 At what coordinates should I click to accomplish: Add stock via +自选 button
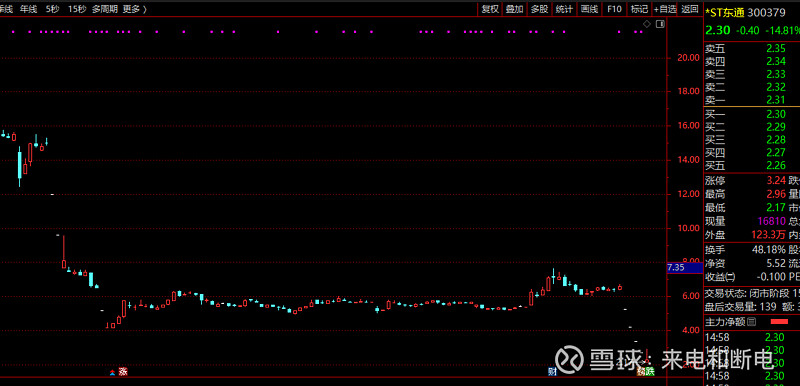665,9
